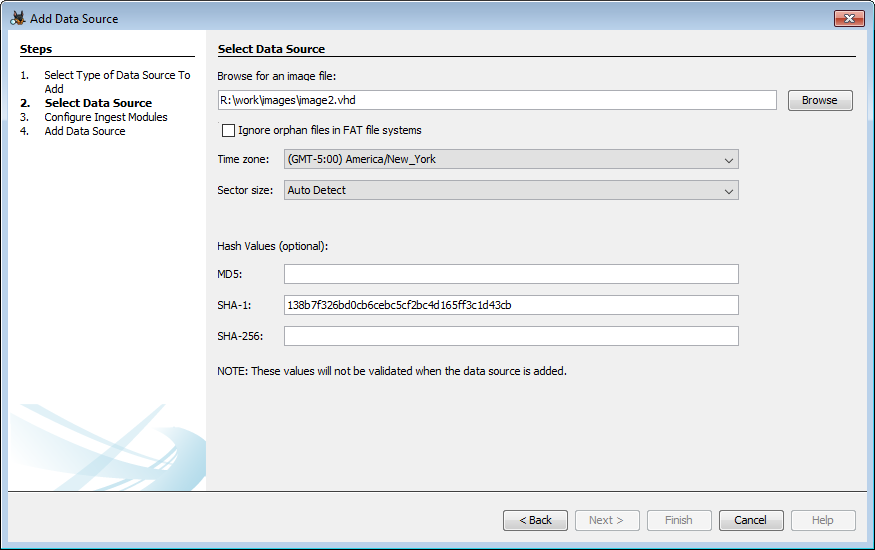Select the empty SHA-256 input box
The height and width of the screenshot is (550, 875).
511,336
